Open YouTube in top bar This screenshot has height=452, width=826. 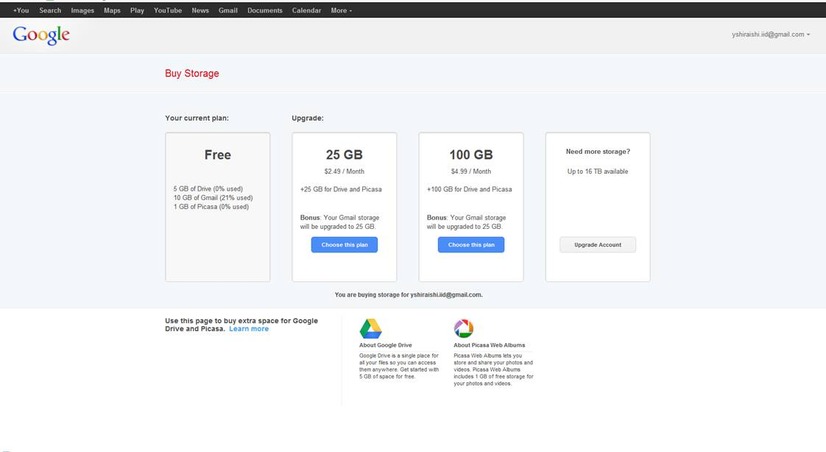(168, 10)
